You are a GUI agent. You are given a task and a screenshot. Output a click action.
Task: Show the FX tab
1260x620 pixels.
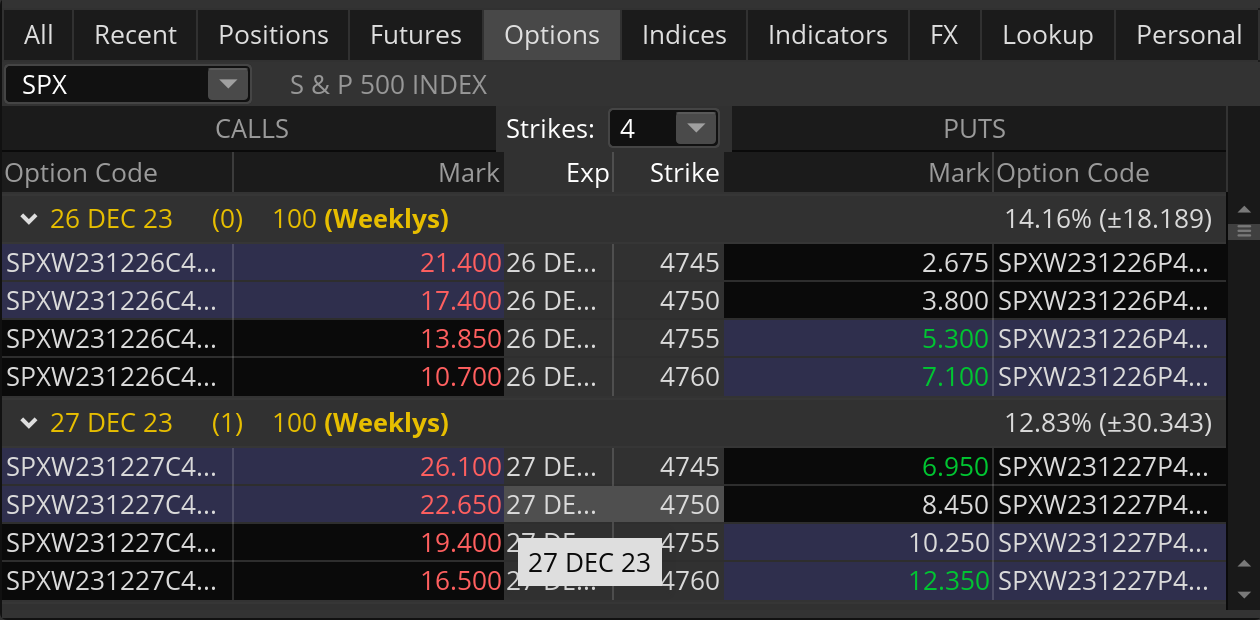pyautogui.click(x=944, y=35)
